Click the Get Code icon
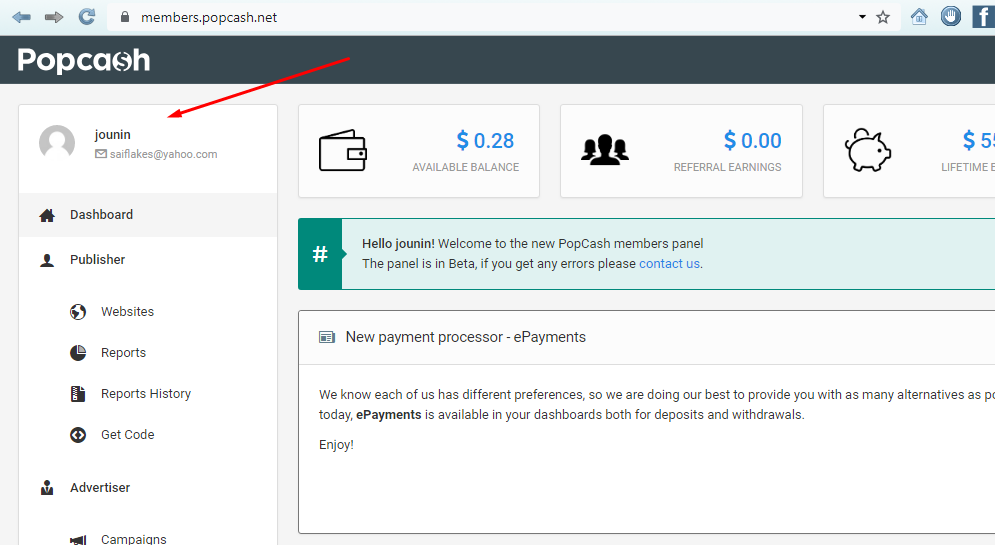 tap(78, 435)
